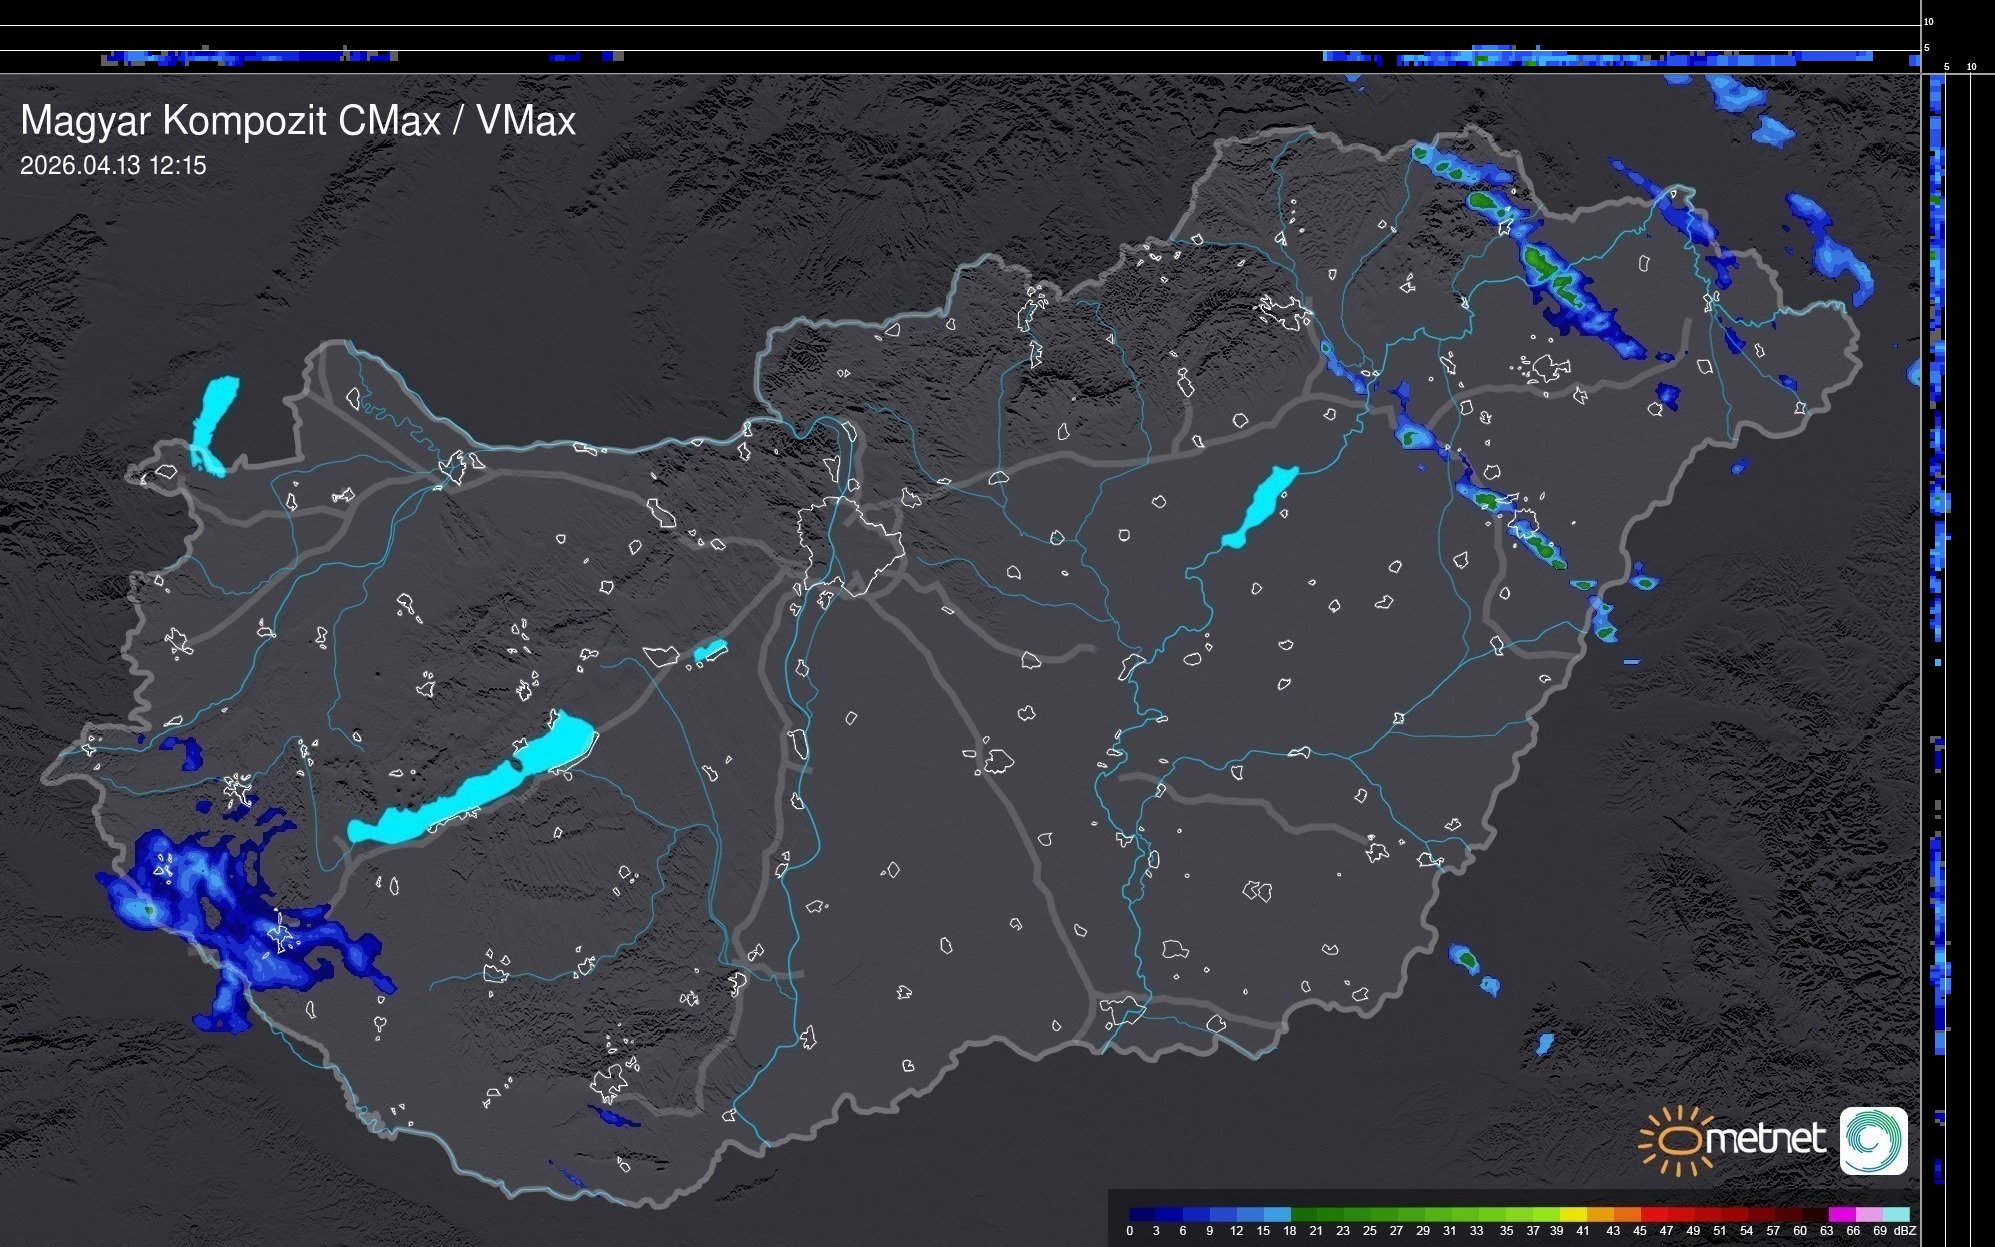This screenshot has width=1995, height=1247.
Task: Click small Lake Velence east of Balaton
Action: (x=709, y=651)
